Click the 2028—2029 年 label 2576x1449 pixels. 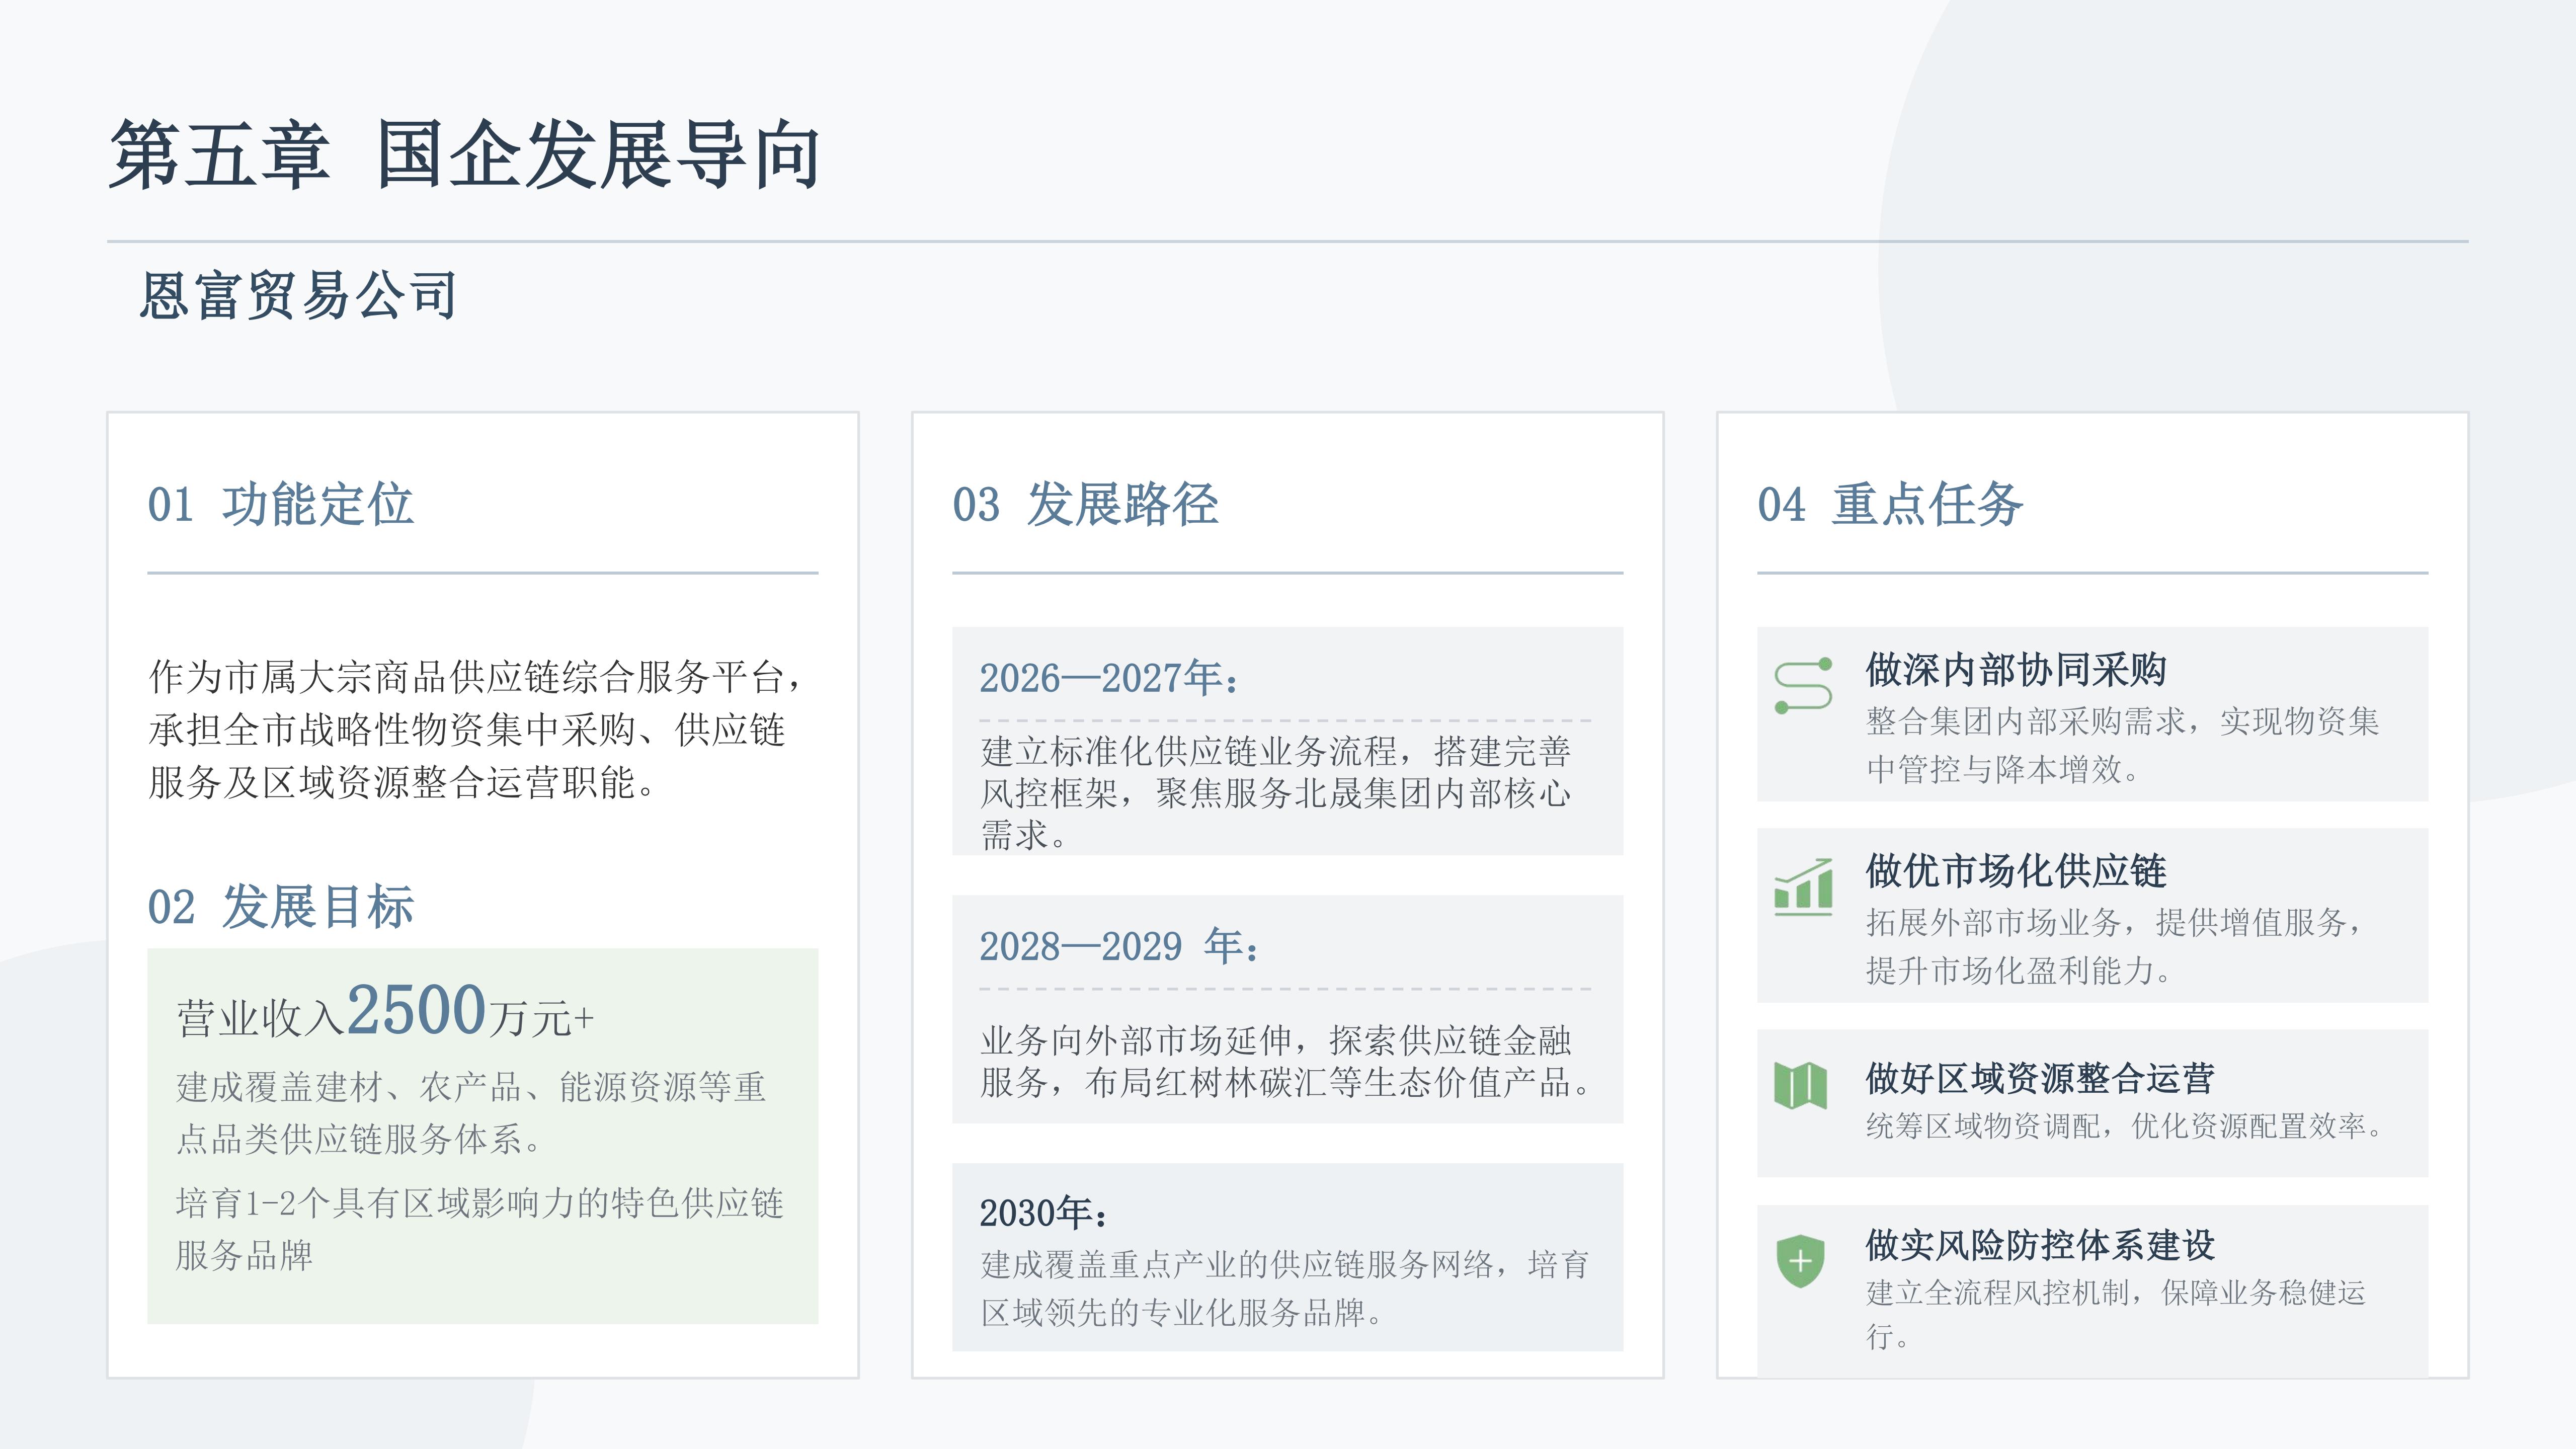1120,946
